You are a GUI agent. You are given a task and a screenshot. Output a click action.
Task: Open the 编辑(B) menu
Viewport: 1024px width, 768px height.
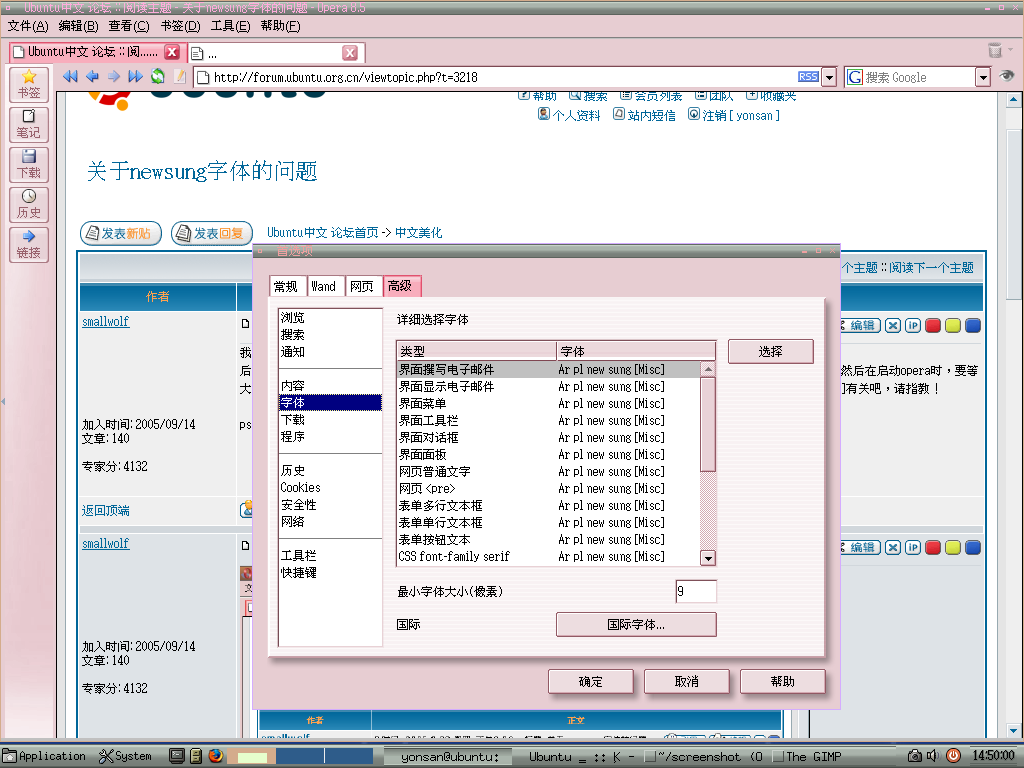(x=78, y=26)
